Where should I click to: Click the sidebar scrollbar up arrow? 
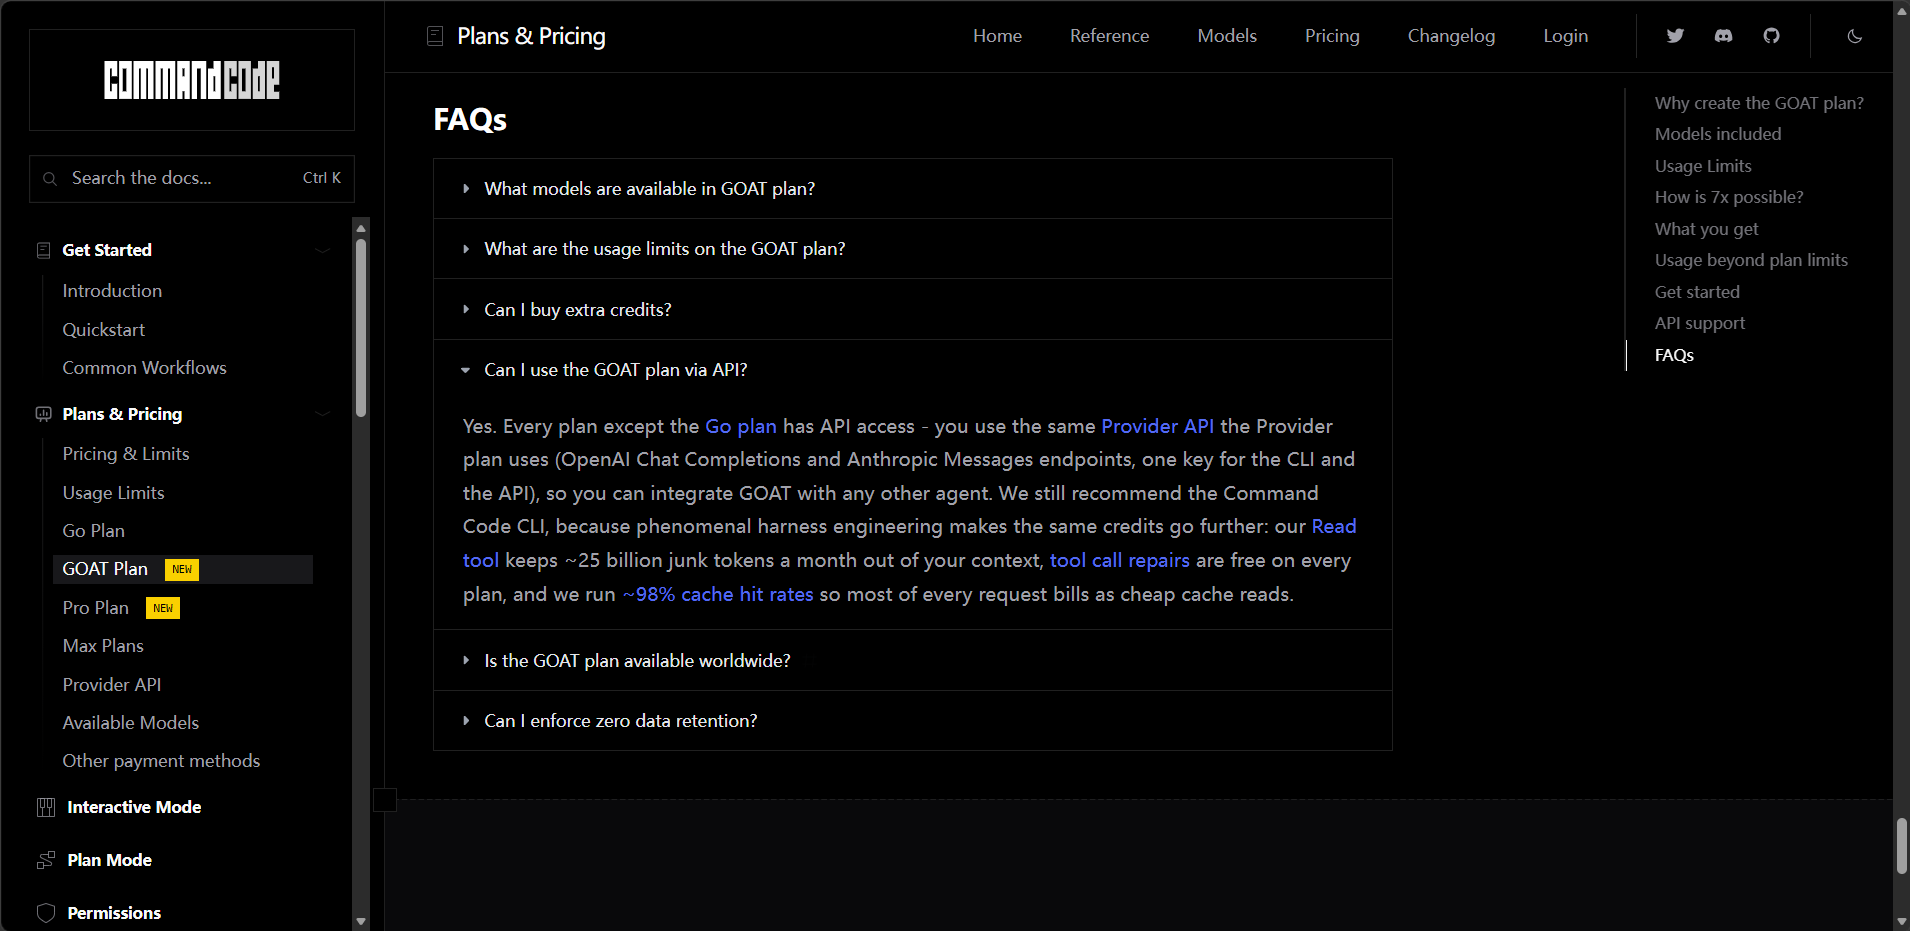(x=361, y=227)
